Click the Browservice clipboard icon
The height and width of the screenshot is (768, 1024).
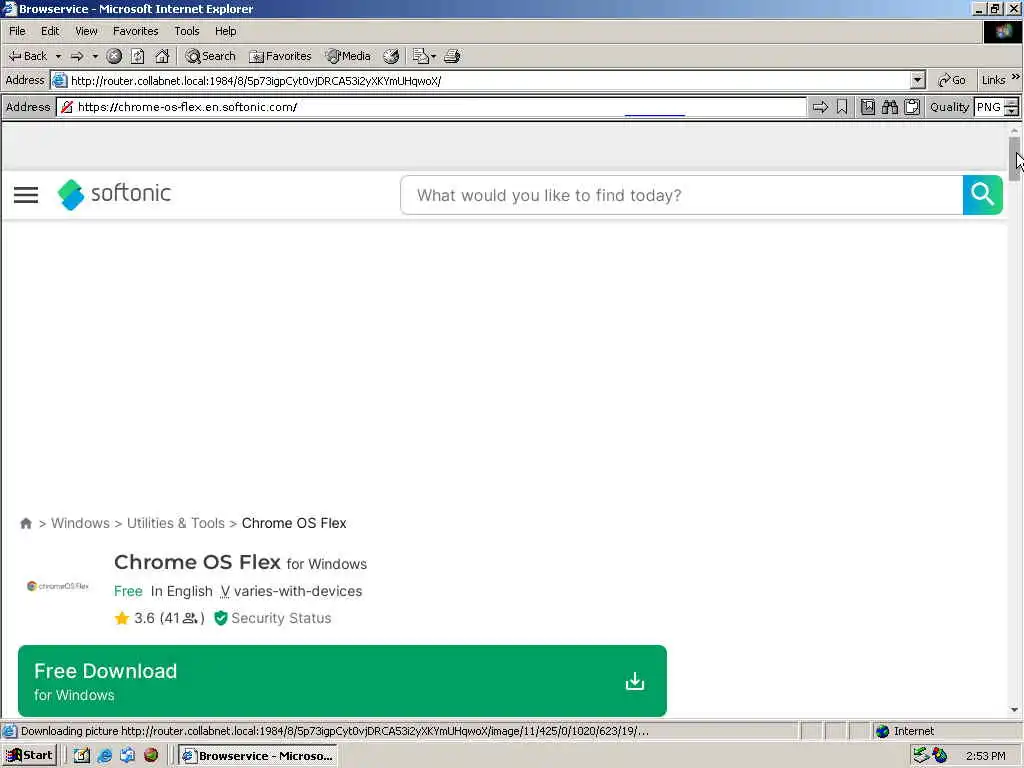[x=912, y=107]
